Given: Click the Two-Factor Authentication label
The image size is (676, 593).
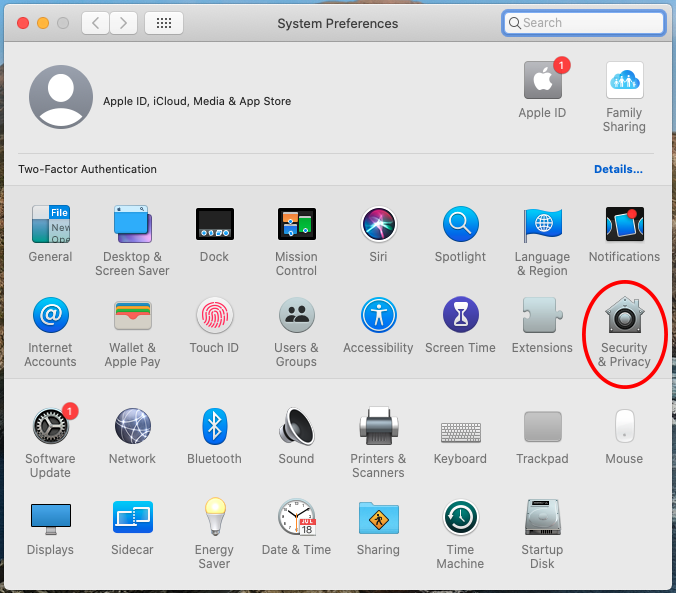Looking at the screenshot, I should point(88,169).
